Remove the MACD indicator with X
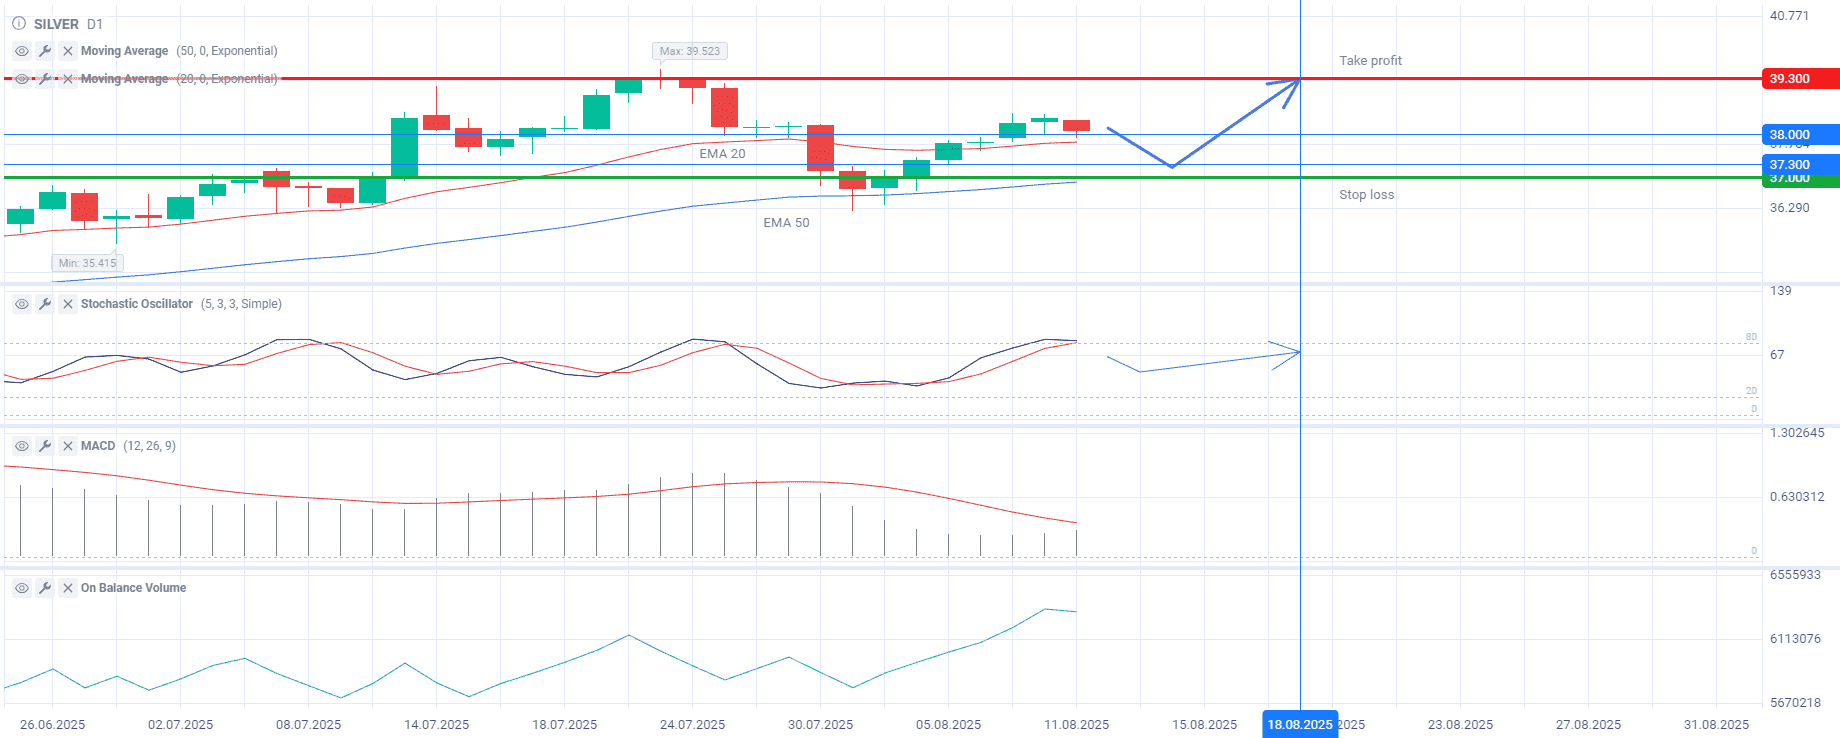 click(68, 446)
